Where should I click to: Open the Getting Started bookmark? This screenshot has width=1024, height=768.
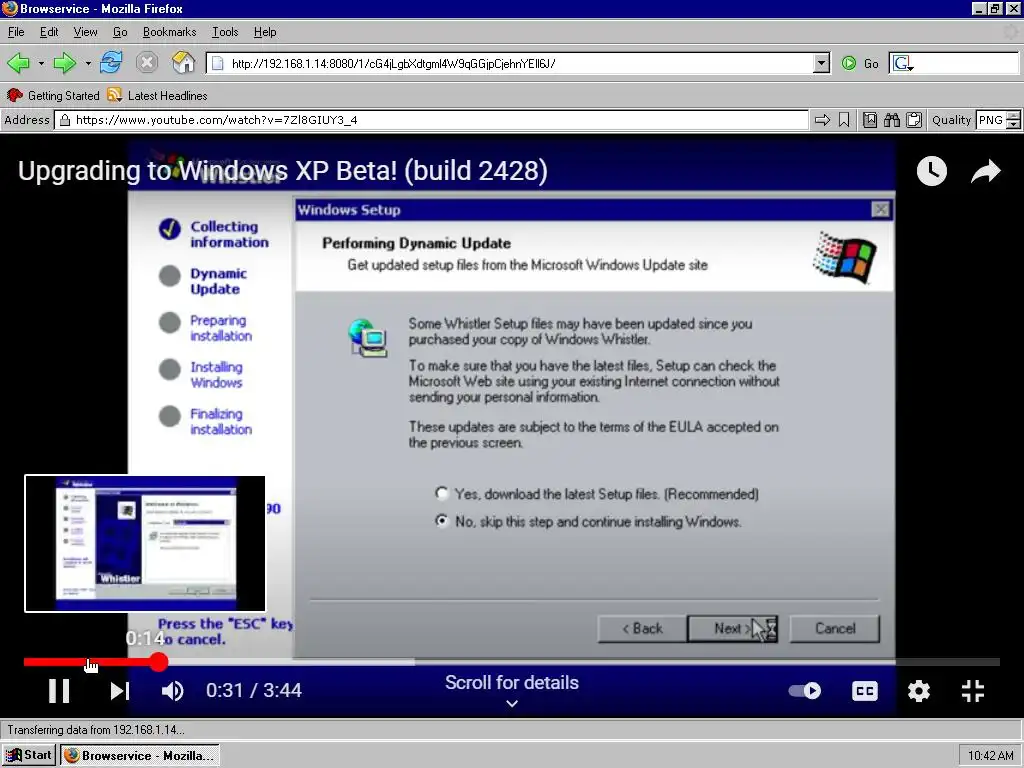(x=53, y=95)
